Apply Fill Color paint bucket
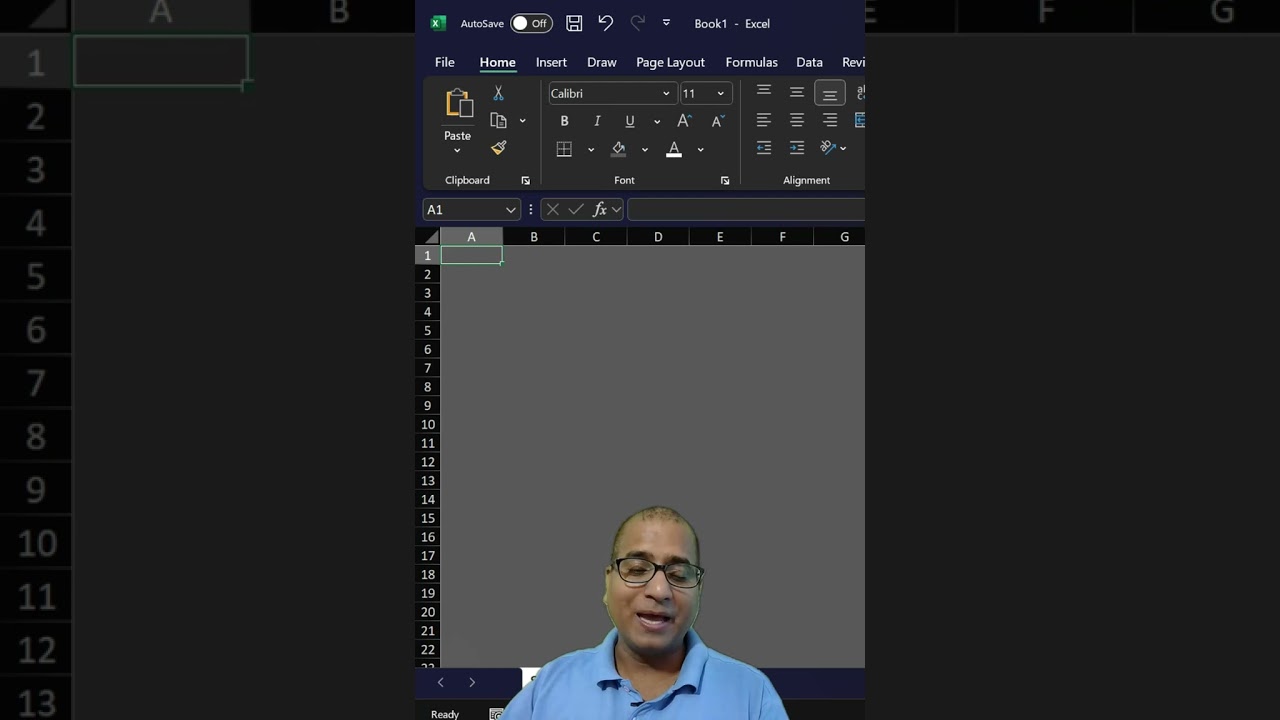The height and width of the screenshot is (720, 1280). (619, 149)
